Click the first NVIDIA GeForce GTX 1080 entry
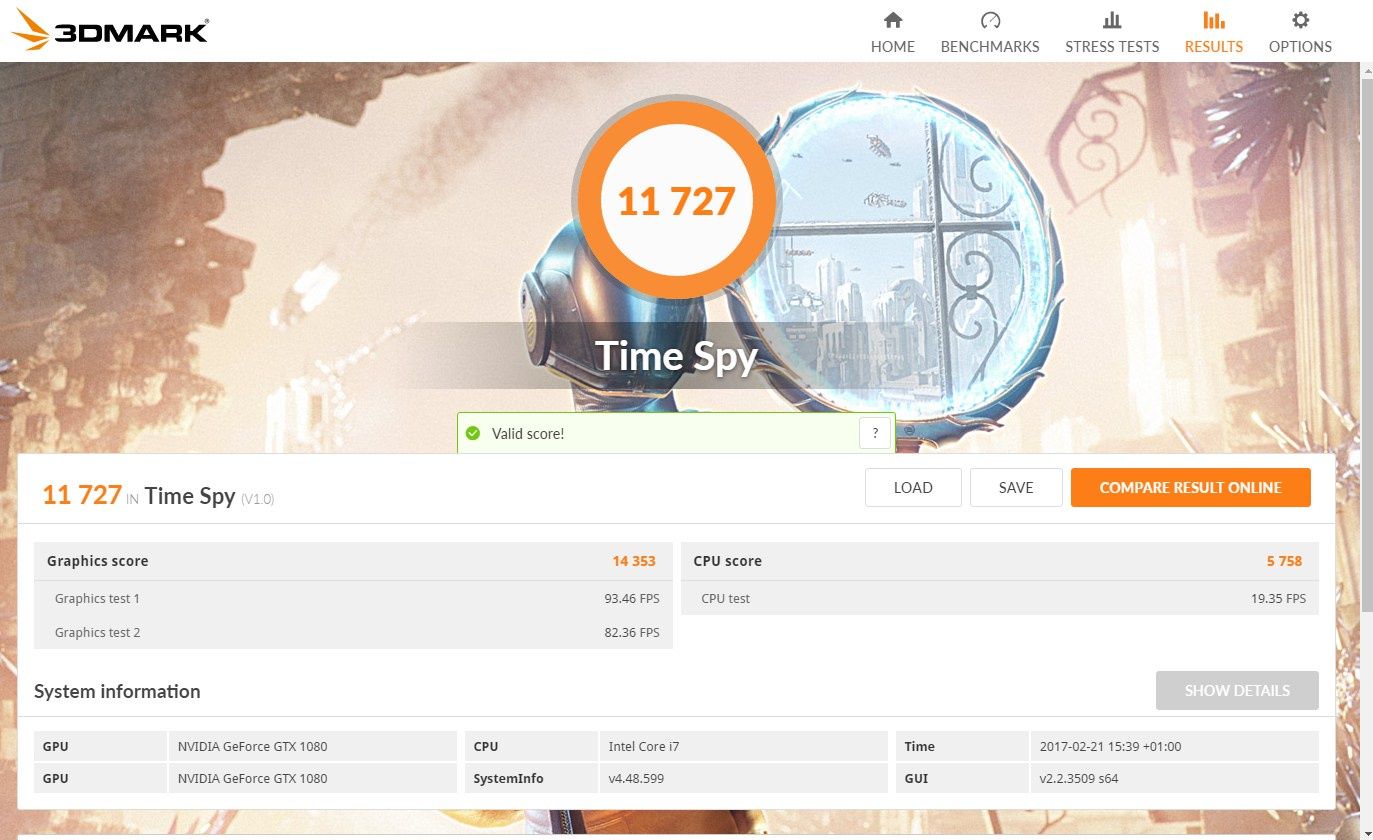1373x840 pixels. coord(252,746)
